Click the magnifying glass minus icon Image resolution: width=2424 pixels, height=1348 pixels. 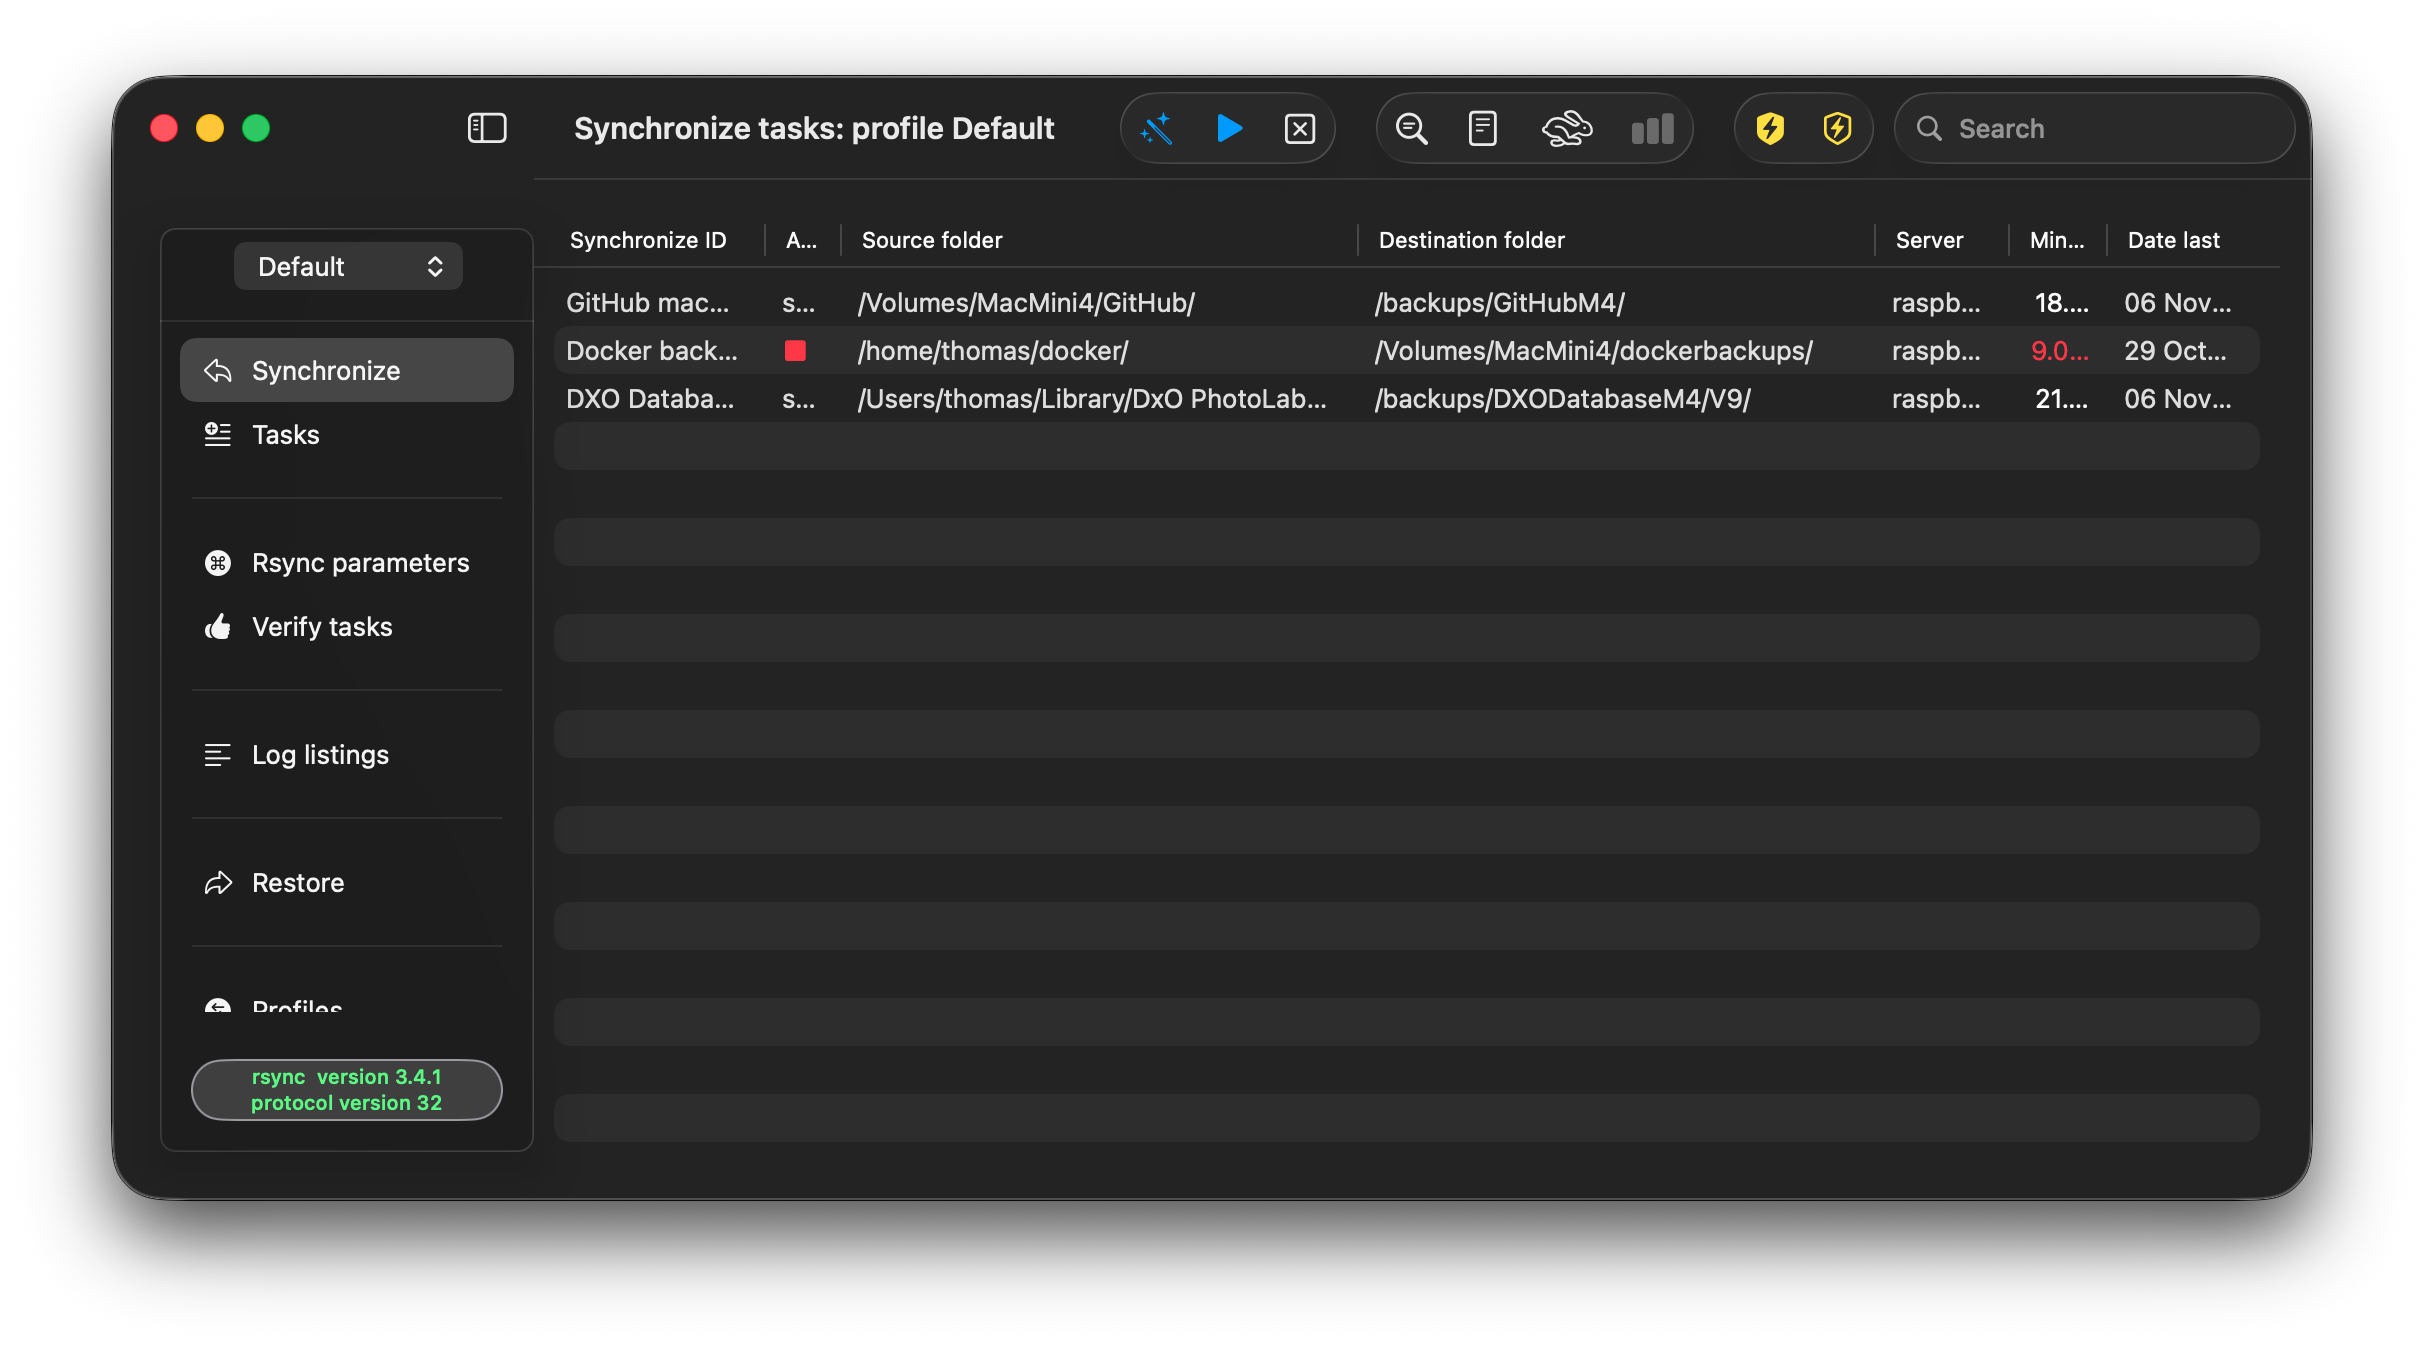click(1411, 129)
